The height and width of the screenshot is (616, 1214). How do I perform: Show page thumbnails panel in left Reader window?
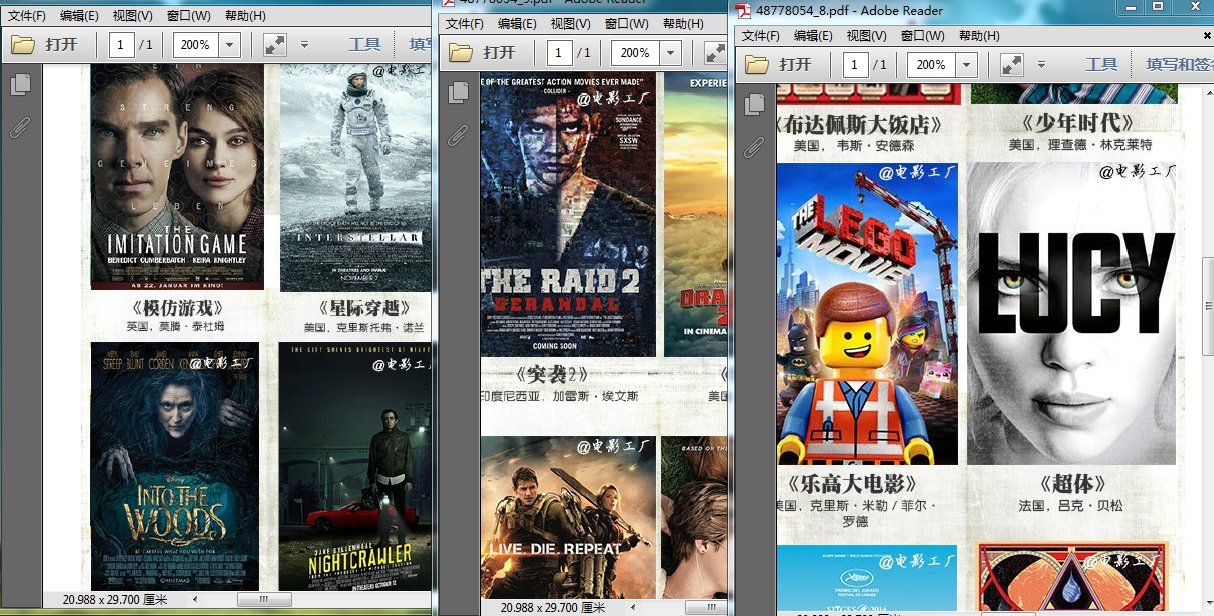pos(19,86)
